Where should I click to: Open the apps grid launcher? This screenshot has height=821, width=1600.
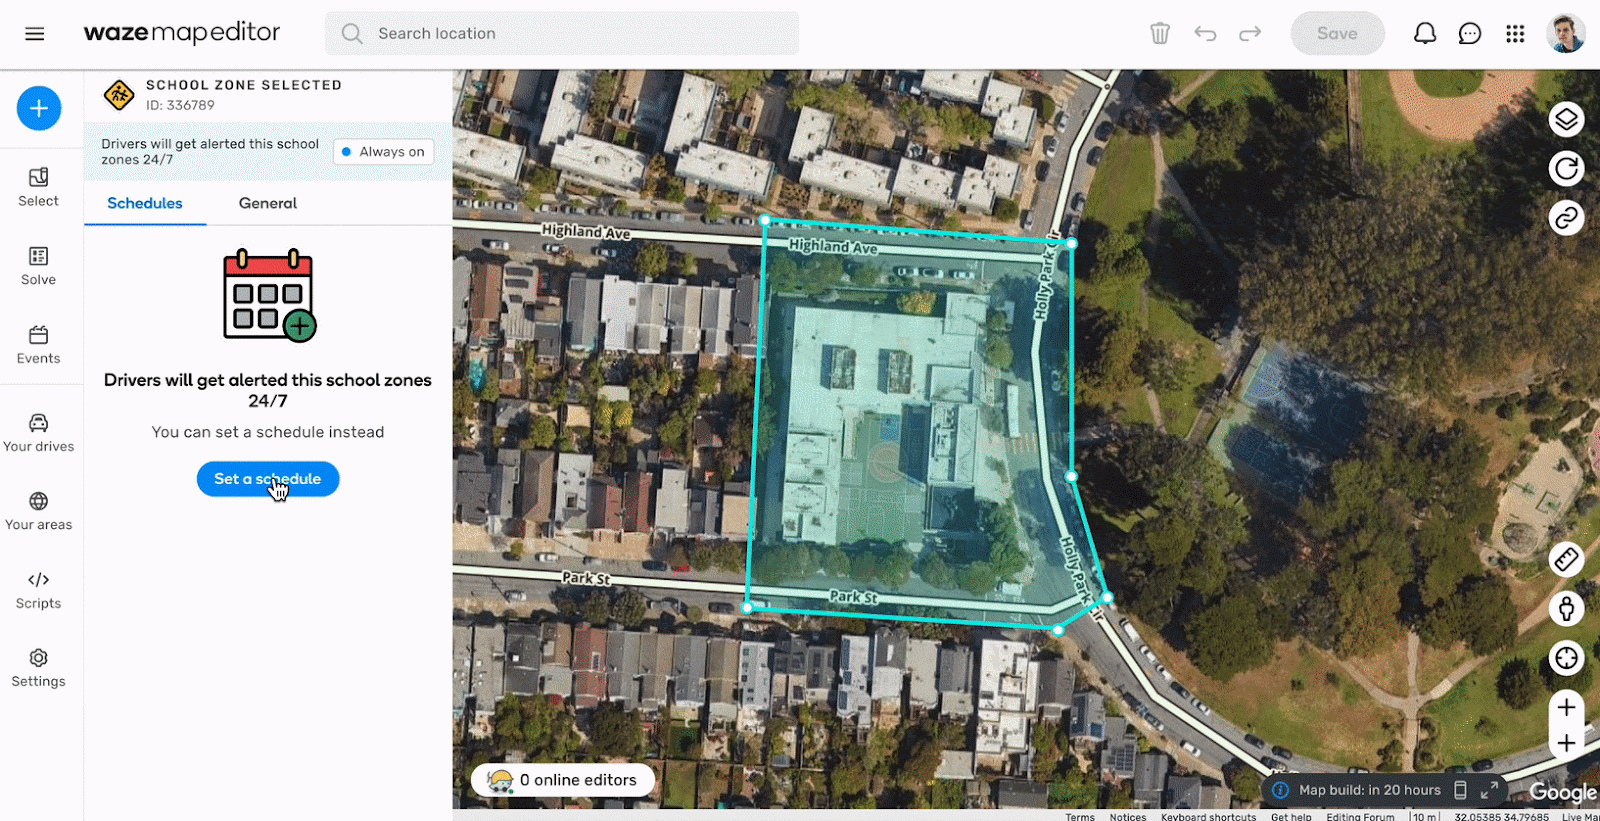tap(1515, 34)
